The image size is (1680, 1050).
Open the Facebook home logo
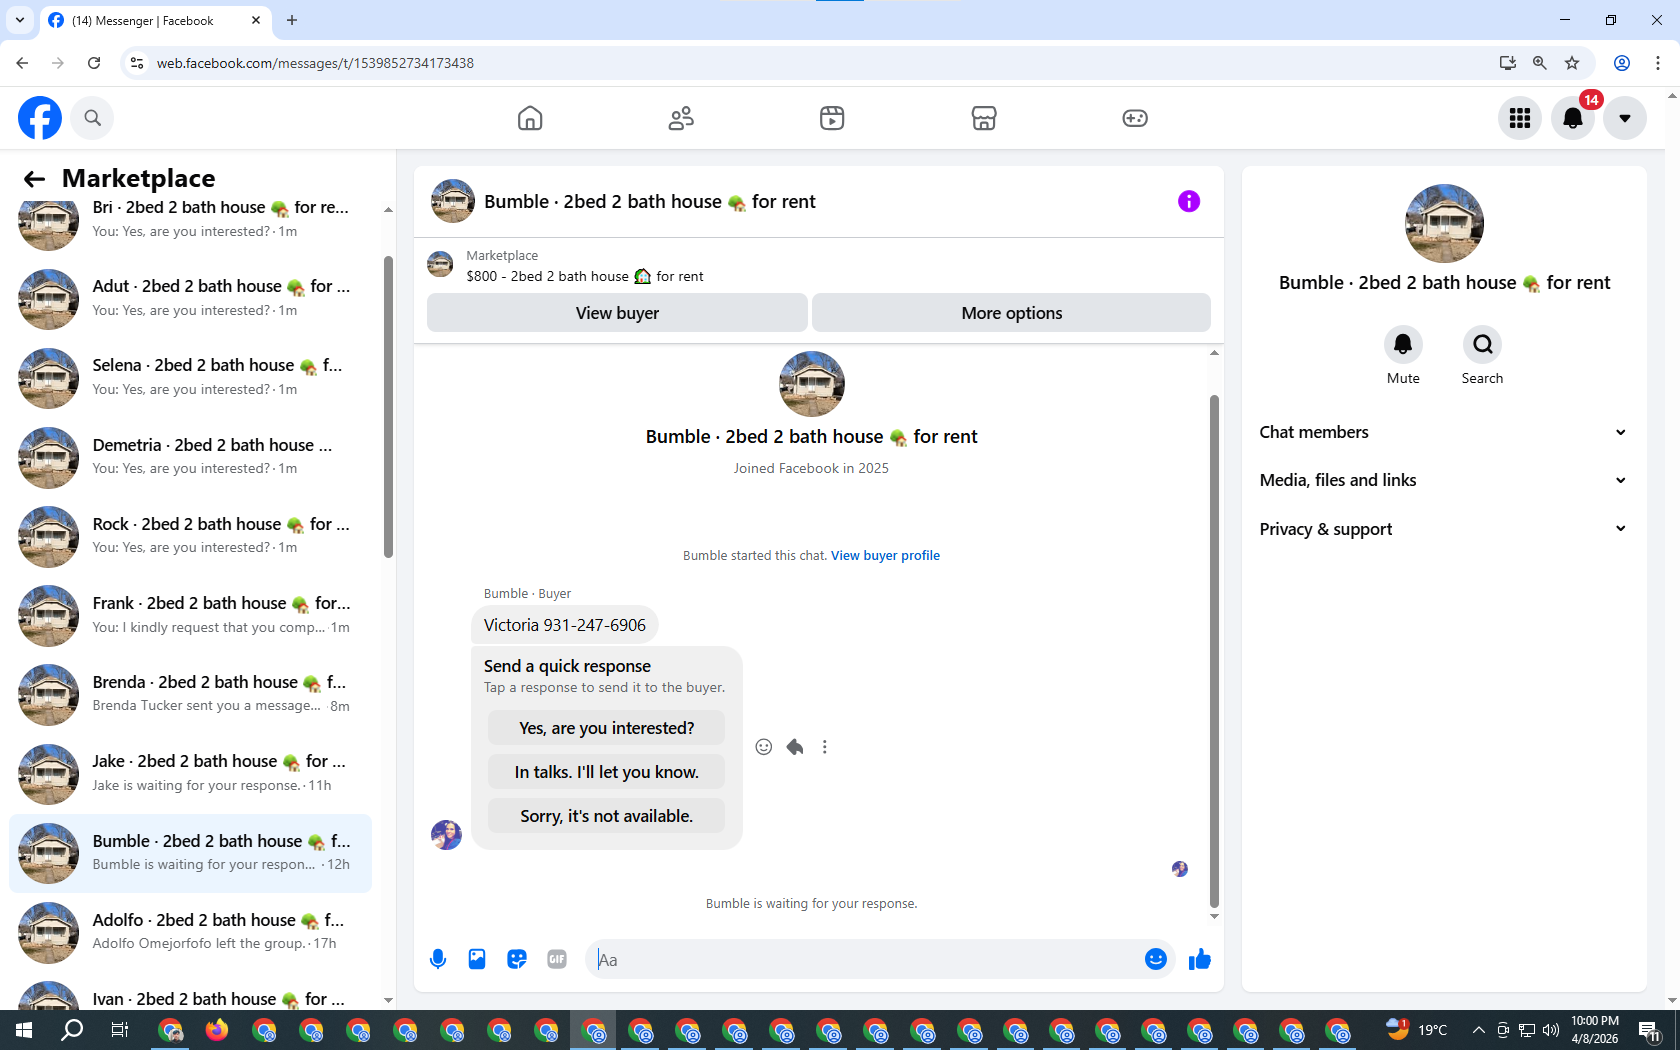pos(40,118)
